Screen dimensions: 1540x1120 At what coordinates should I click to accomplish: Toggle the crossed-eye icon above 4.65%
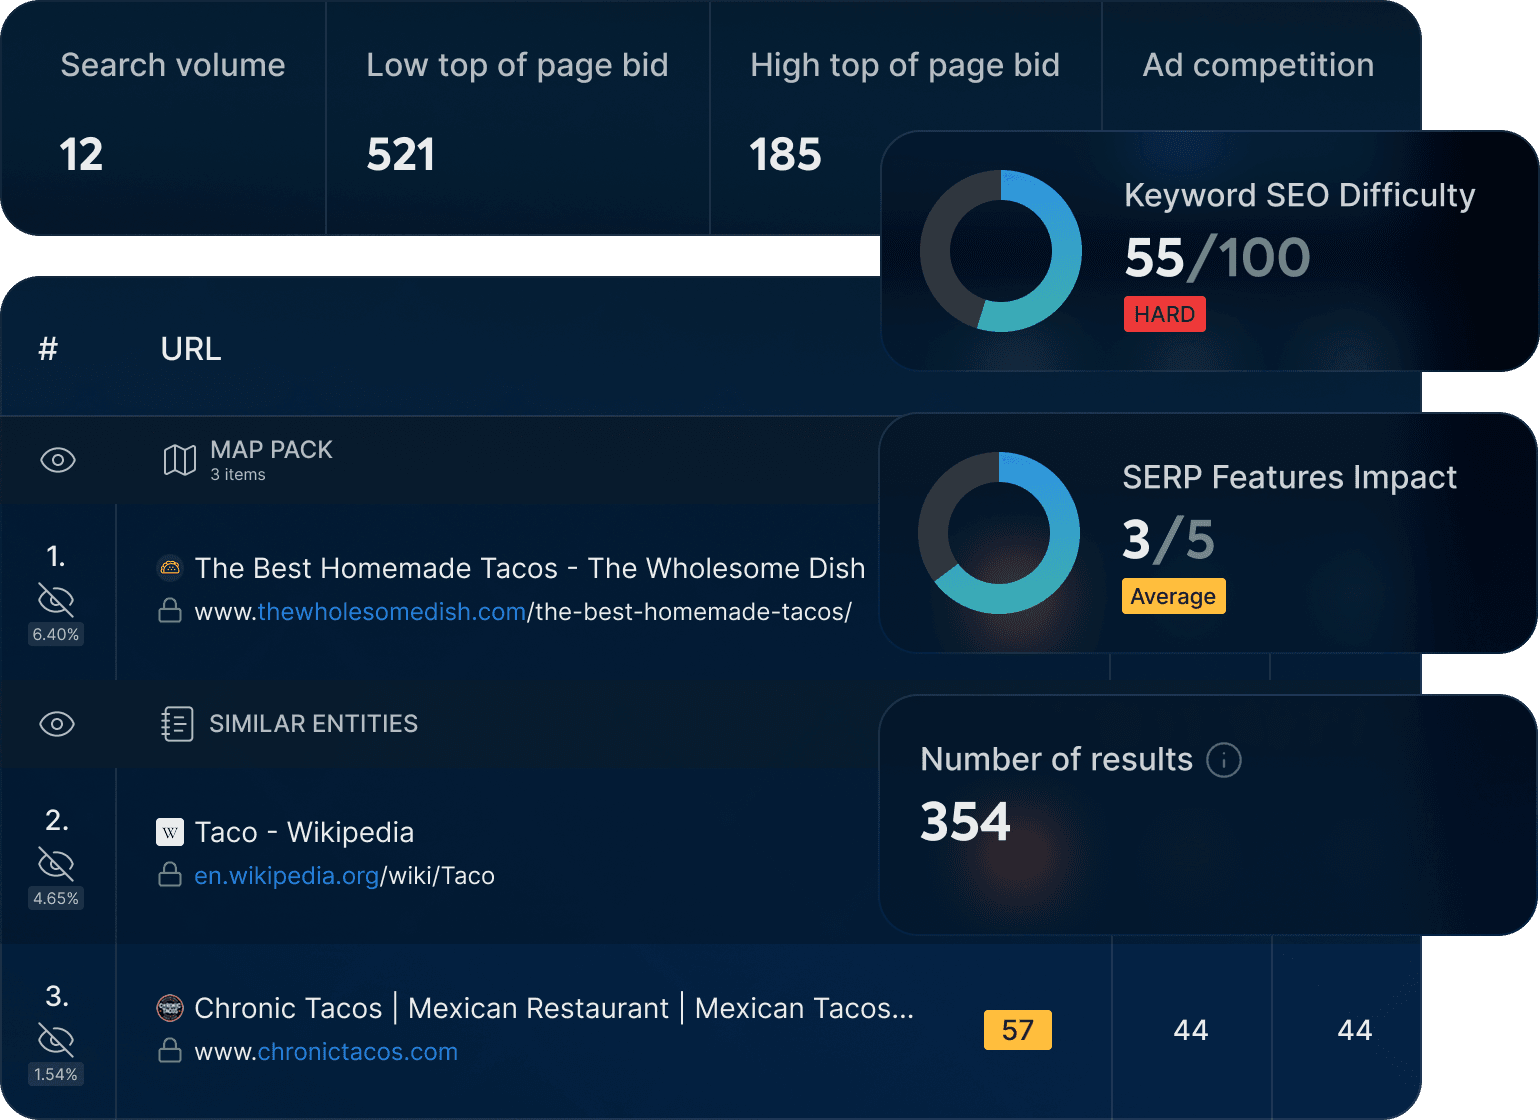pos(56,862)
